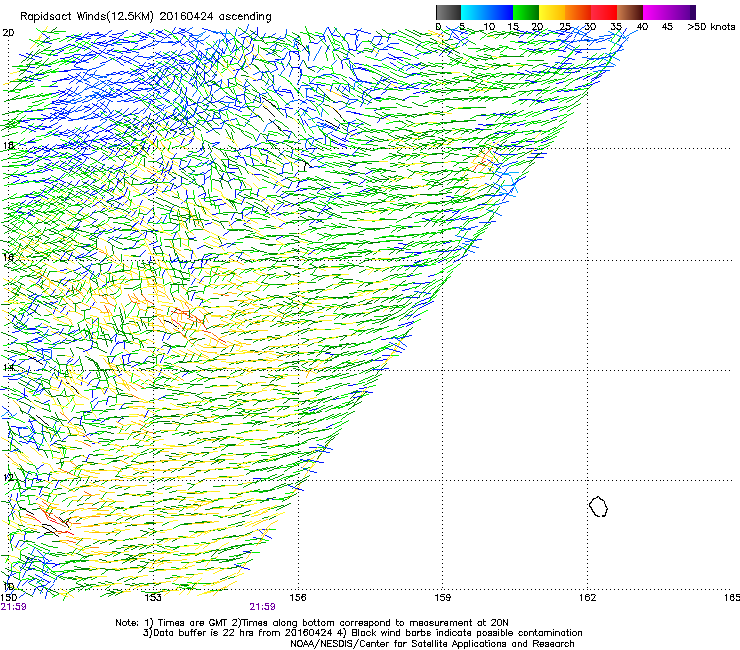This screenshot has width=740, height=650.
Task: Click the small island outline near 162 longitude
Action: 598,506
